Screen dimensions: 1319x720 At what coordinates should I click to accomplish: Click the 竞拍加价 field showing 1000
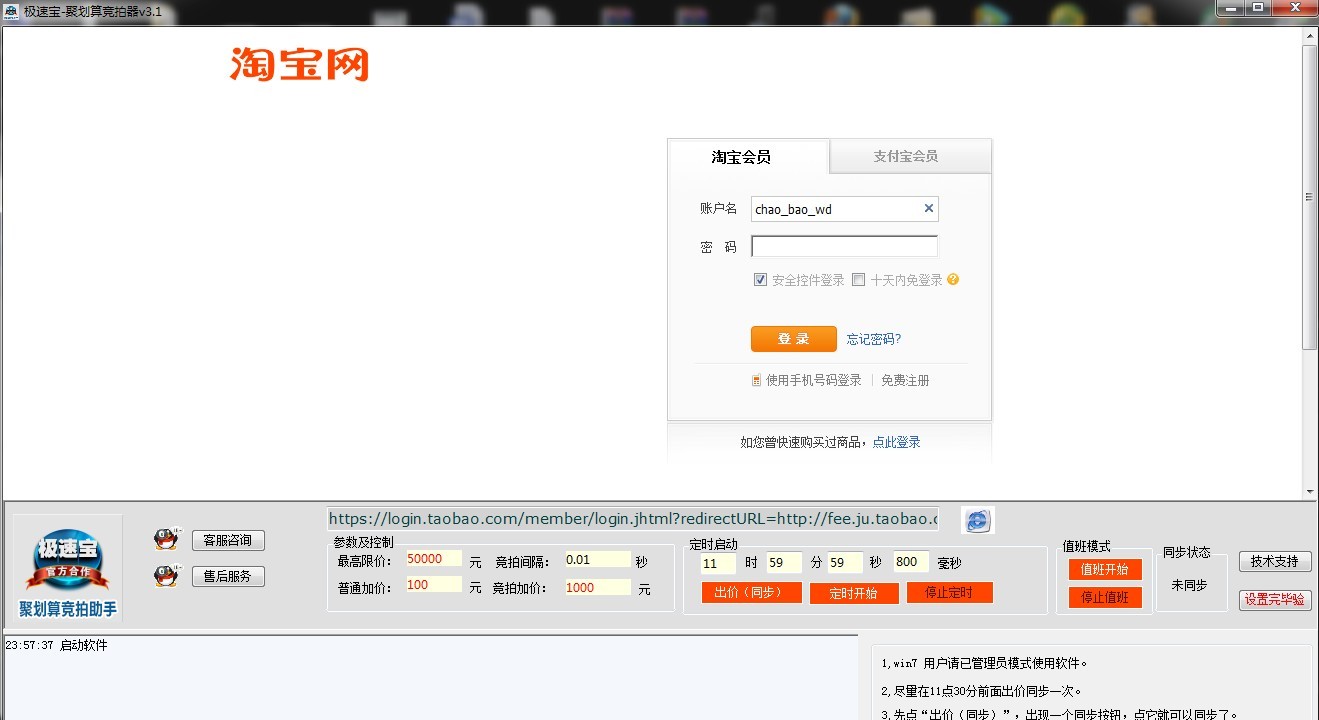pos(597,588)
